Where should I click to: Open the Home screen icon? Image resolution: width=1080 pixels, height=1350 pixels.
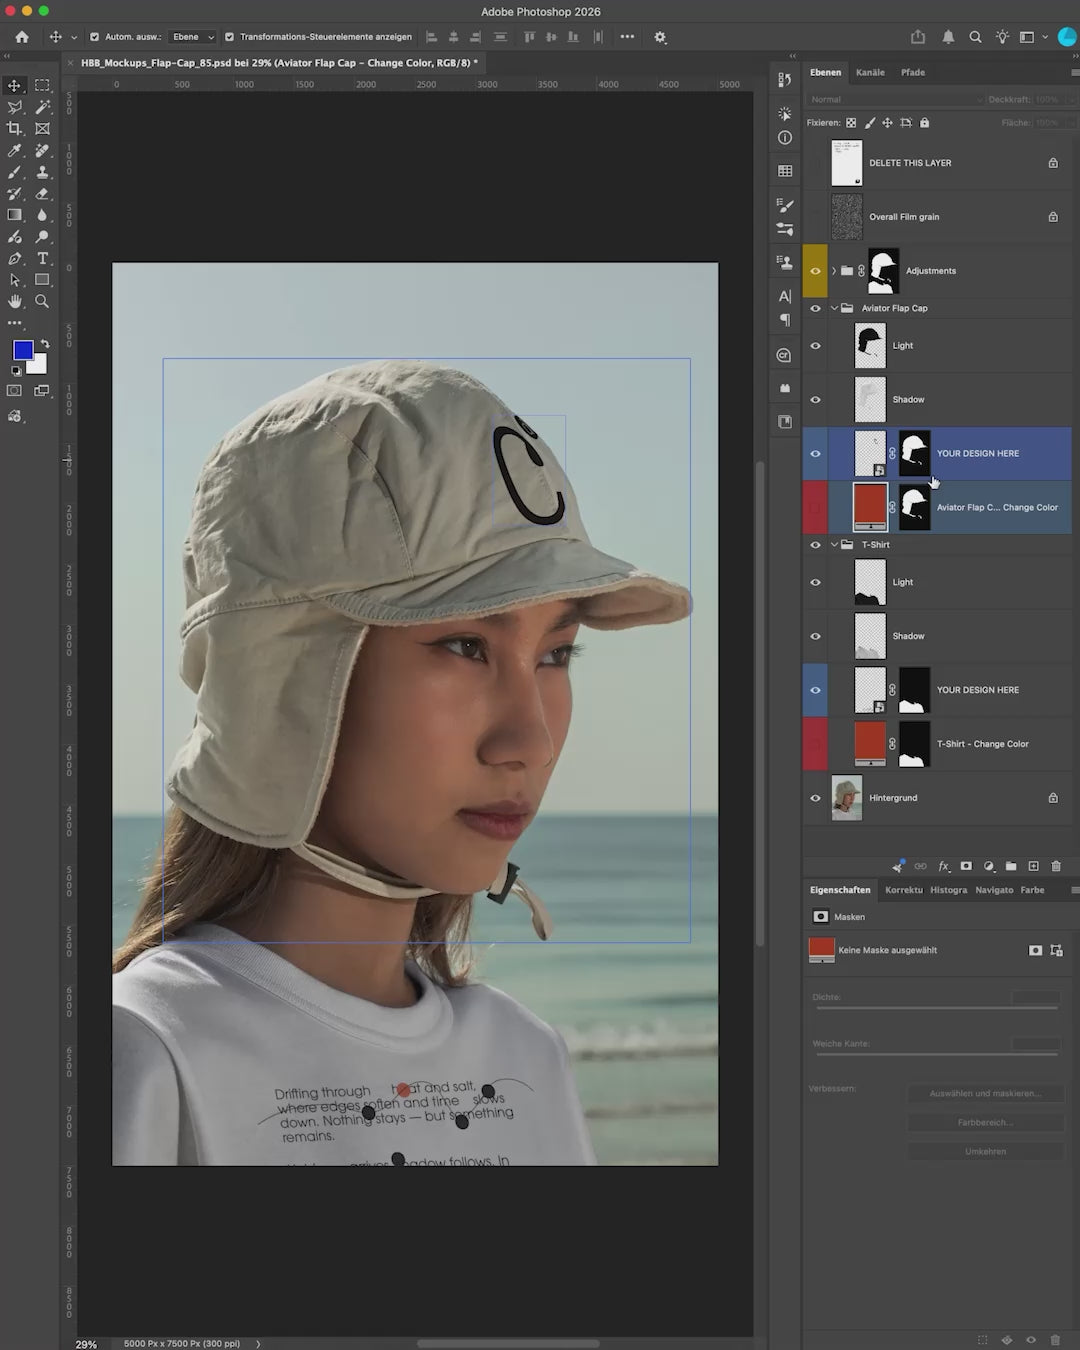coord(21,37)
